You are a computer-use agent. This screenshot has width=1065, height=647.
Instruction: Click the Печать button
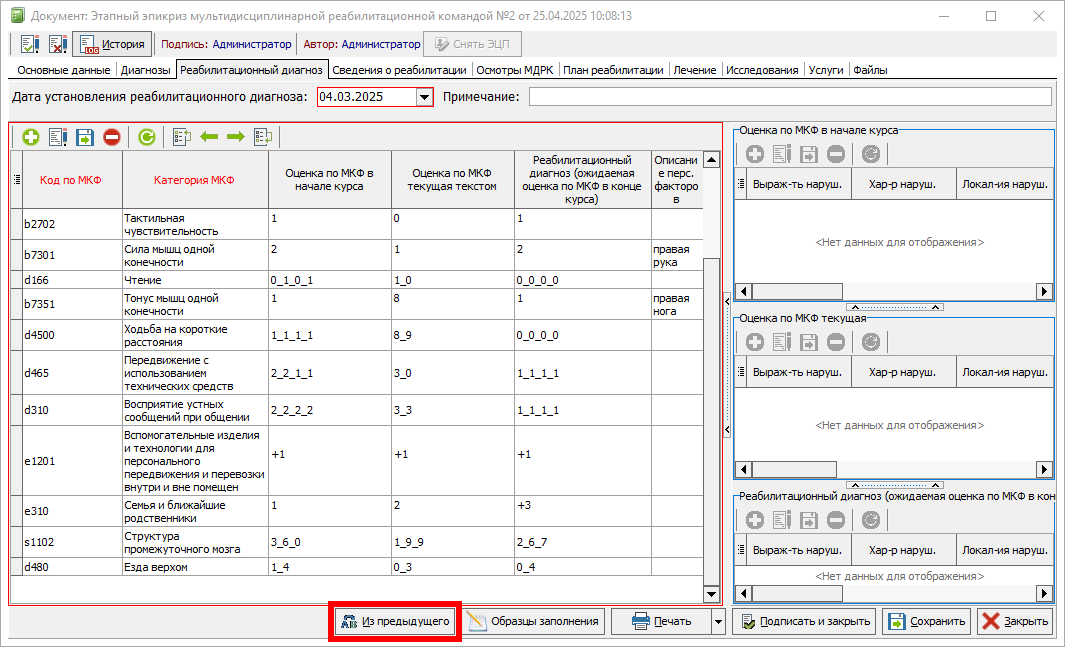[x=661, y=621]
